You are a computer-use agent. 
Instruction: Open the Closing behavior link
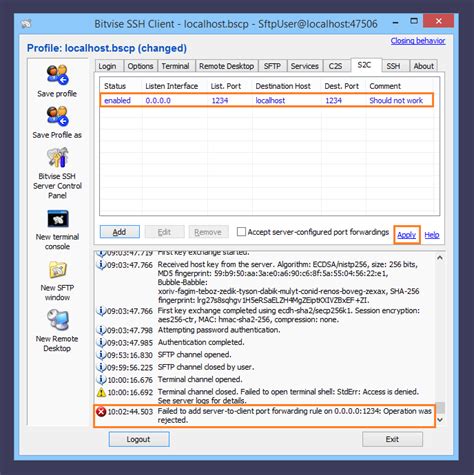418,41
